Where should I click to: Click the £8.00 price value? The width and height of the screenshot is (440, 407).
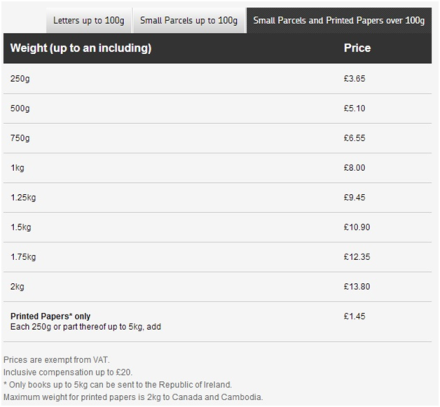(x=354, y=168)
